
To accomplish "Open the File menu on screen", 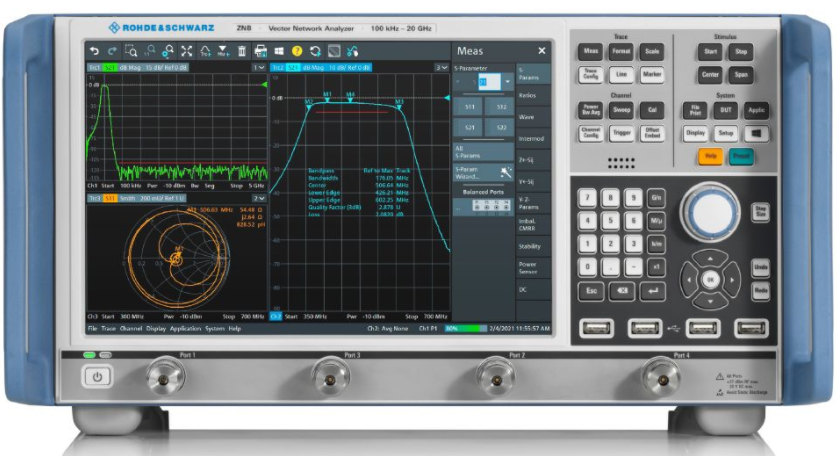I will 92,328.
